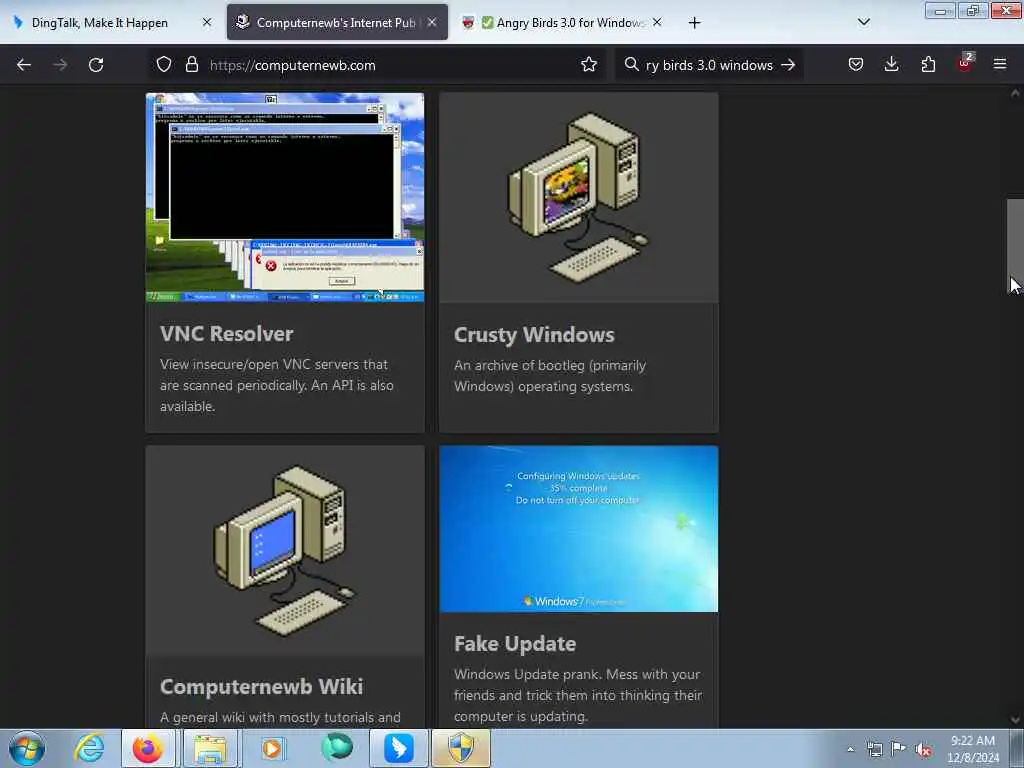Reload the current page
The height and width of the screenshot is (768, 1024).
tap(96, 65)
